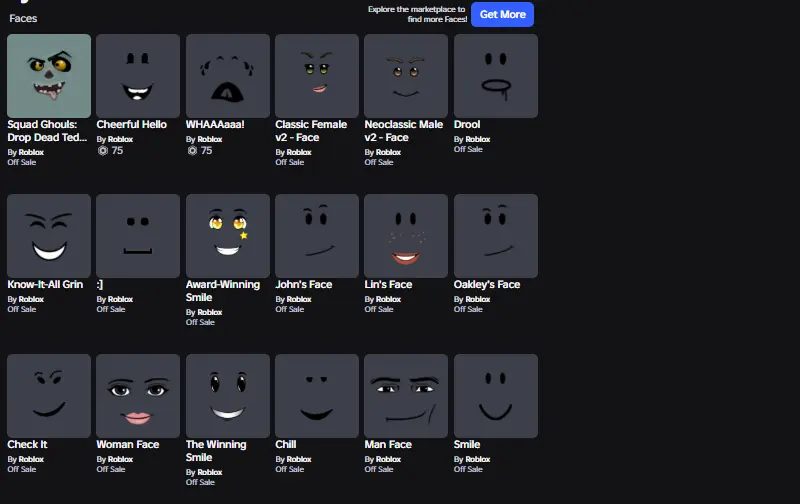Image resolution: width=800 pixels, height=504 pixels.
Task: Click the Roblox creator link under Man Face
Action: tap(388, 459)
